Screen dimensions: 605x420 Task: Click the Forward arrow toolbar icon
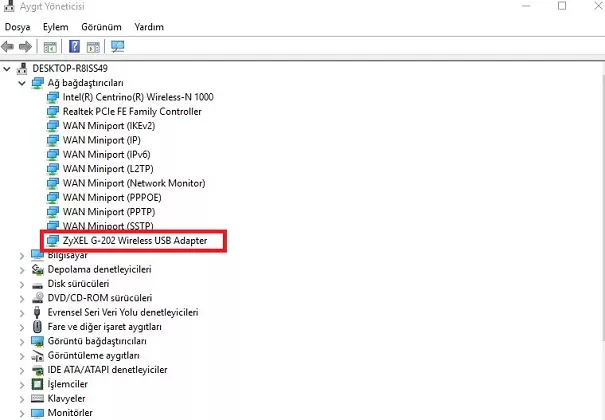coord(25,47)
